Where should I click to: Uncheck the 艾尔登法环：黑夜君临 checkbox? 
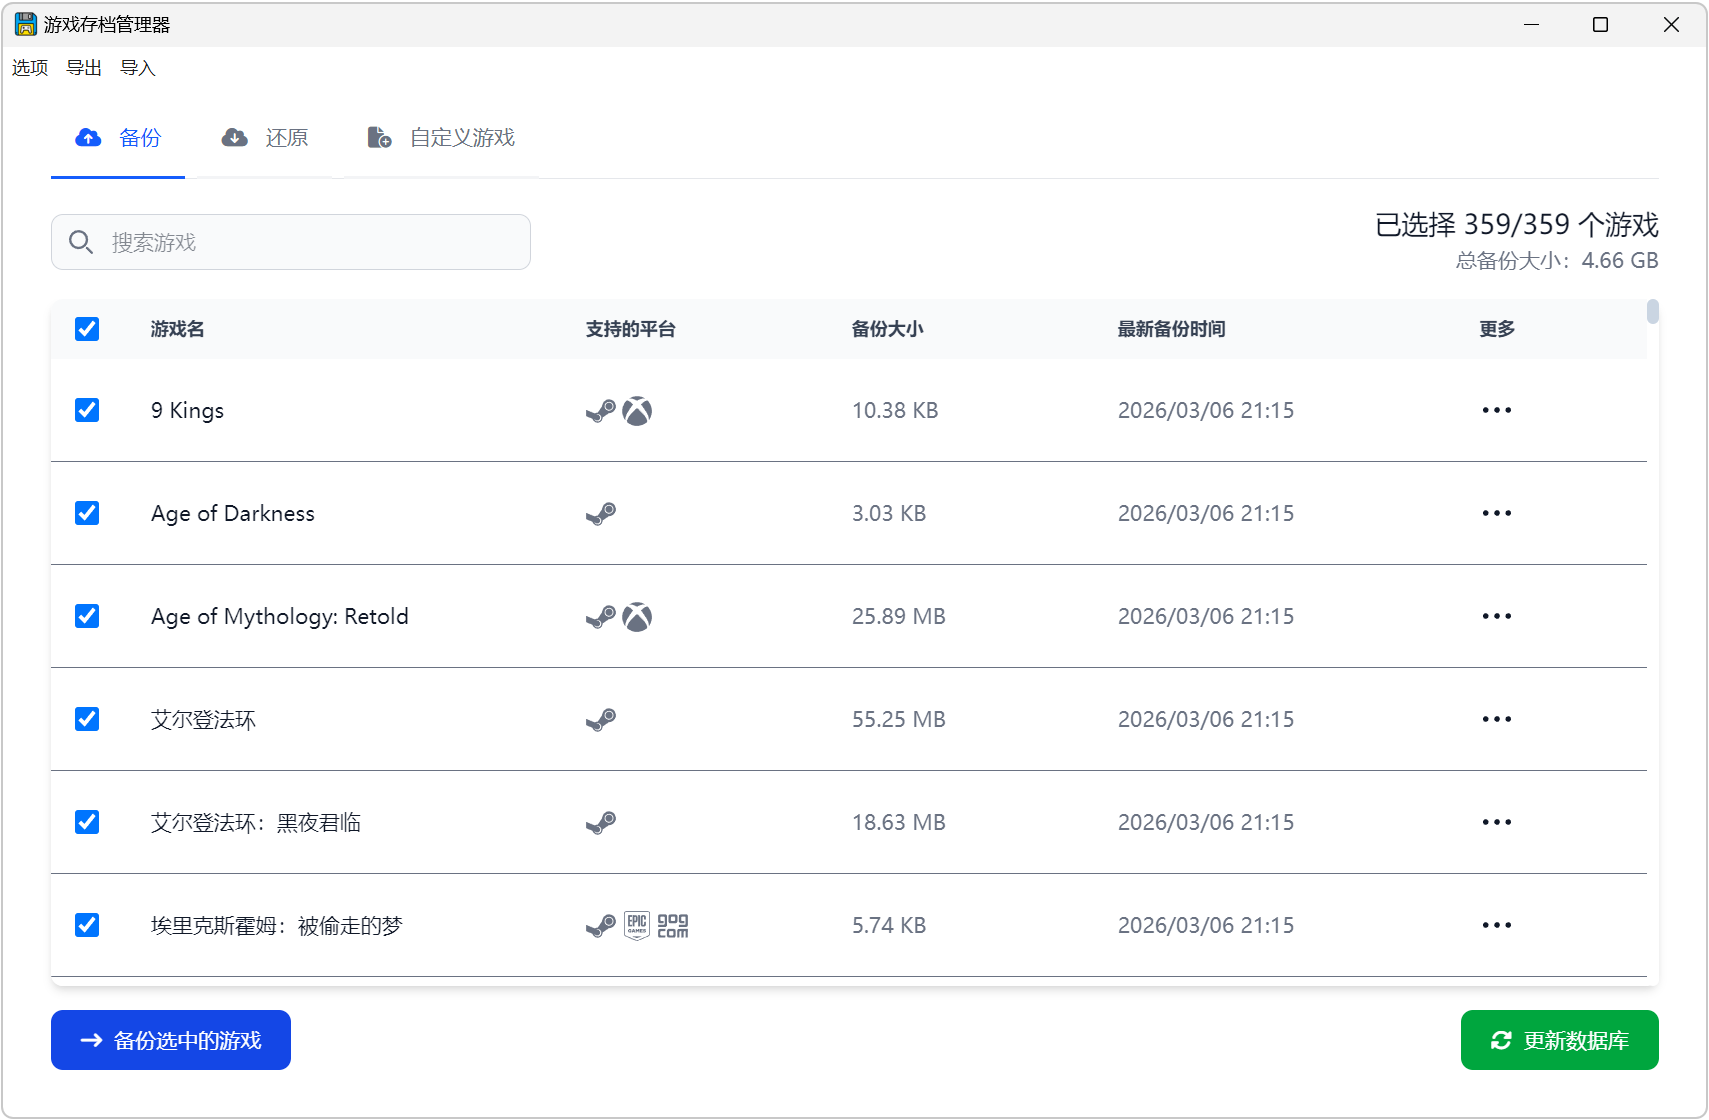tap(87, 822)
